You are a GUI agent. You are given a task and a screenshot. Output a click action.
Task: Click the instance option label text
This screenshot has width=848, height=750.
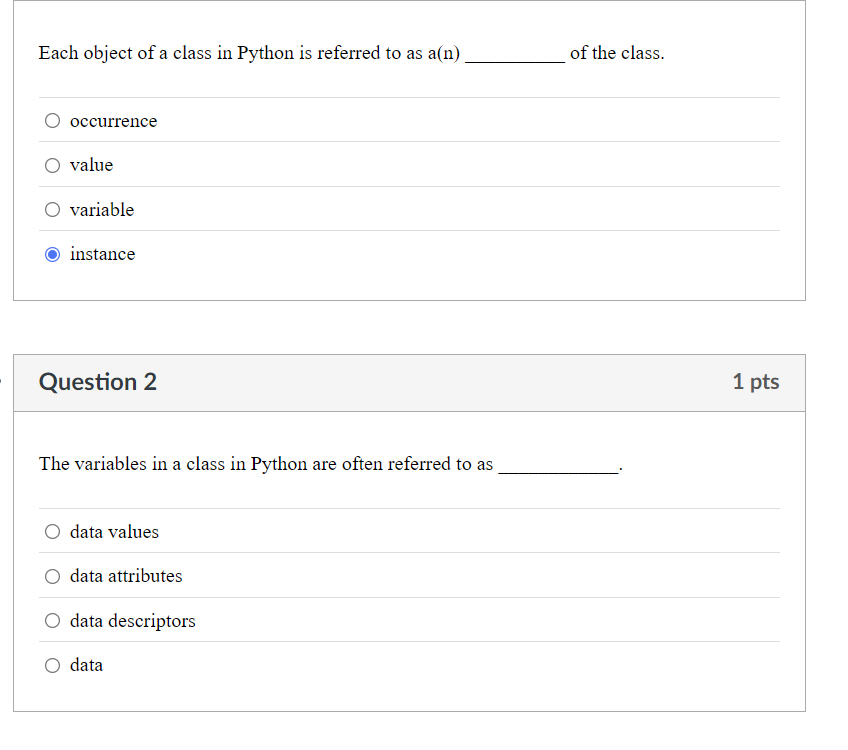[102, 254]
